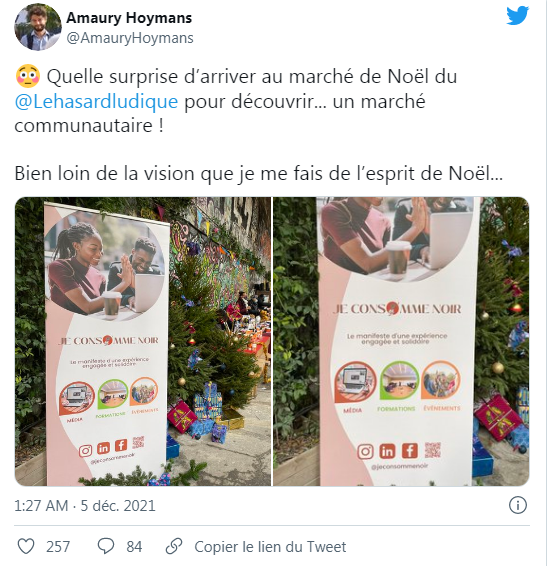
Task: Click Instagram icon on right banner photo
Action: (x=365, y=452)
